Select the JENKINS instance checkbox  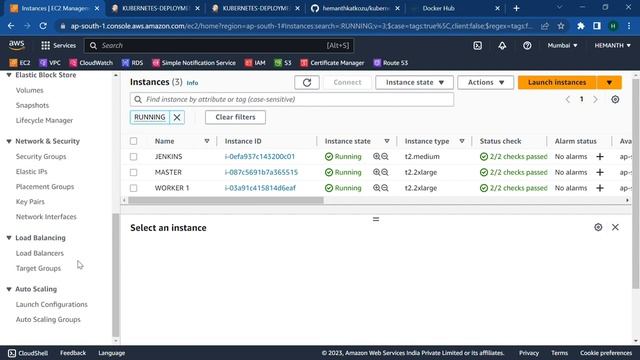tap(133, 157)
